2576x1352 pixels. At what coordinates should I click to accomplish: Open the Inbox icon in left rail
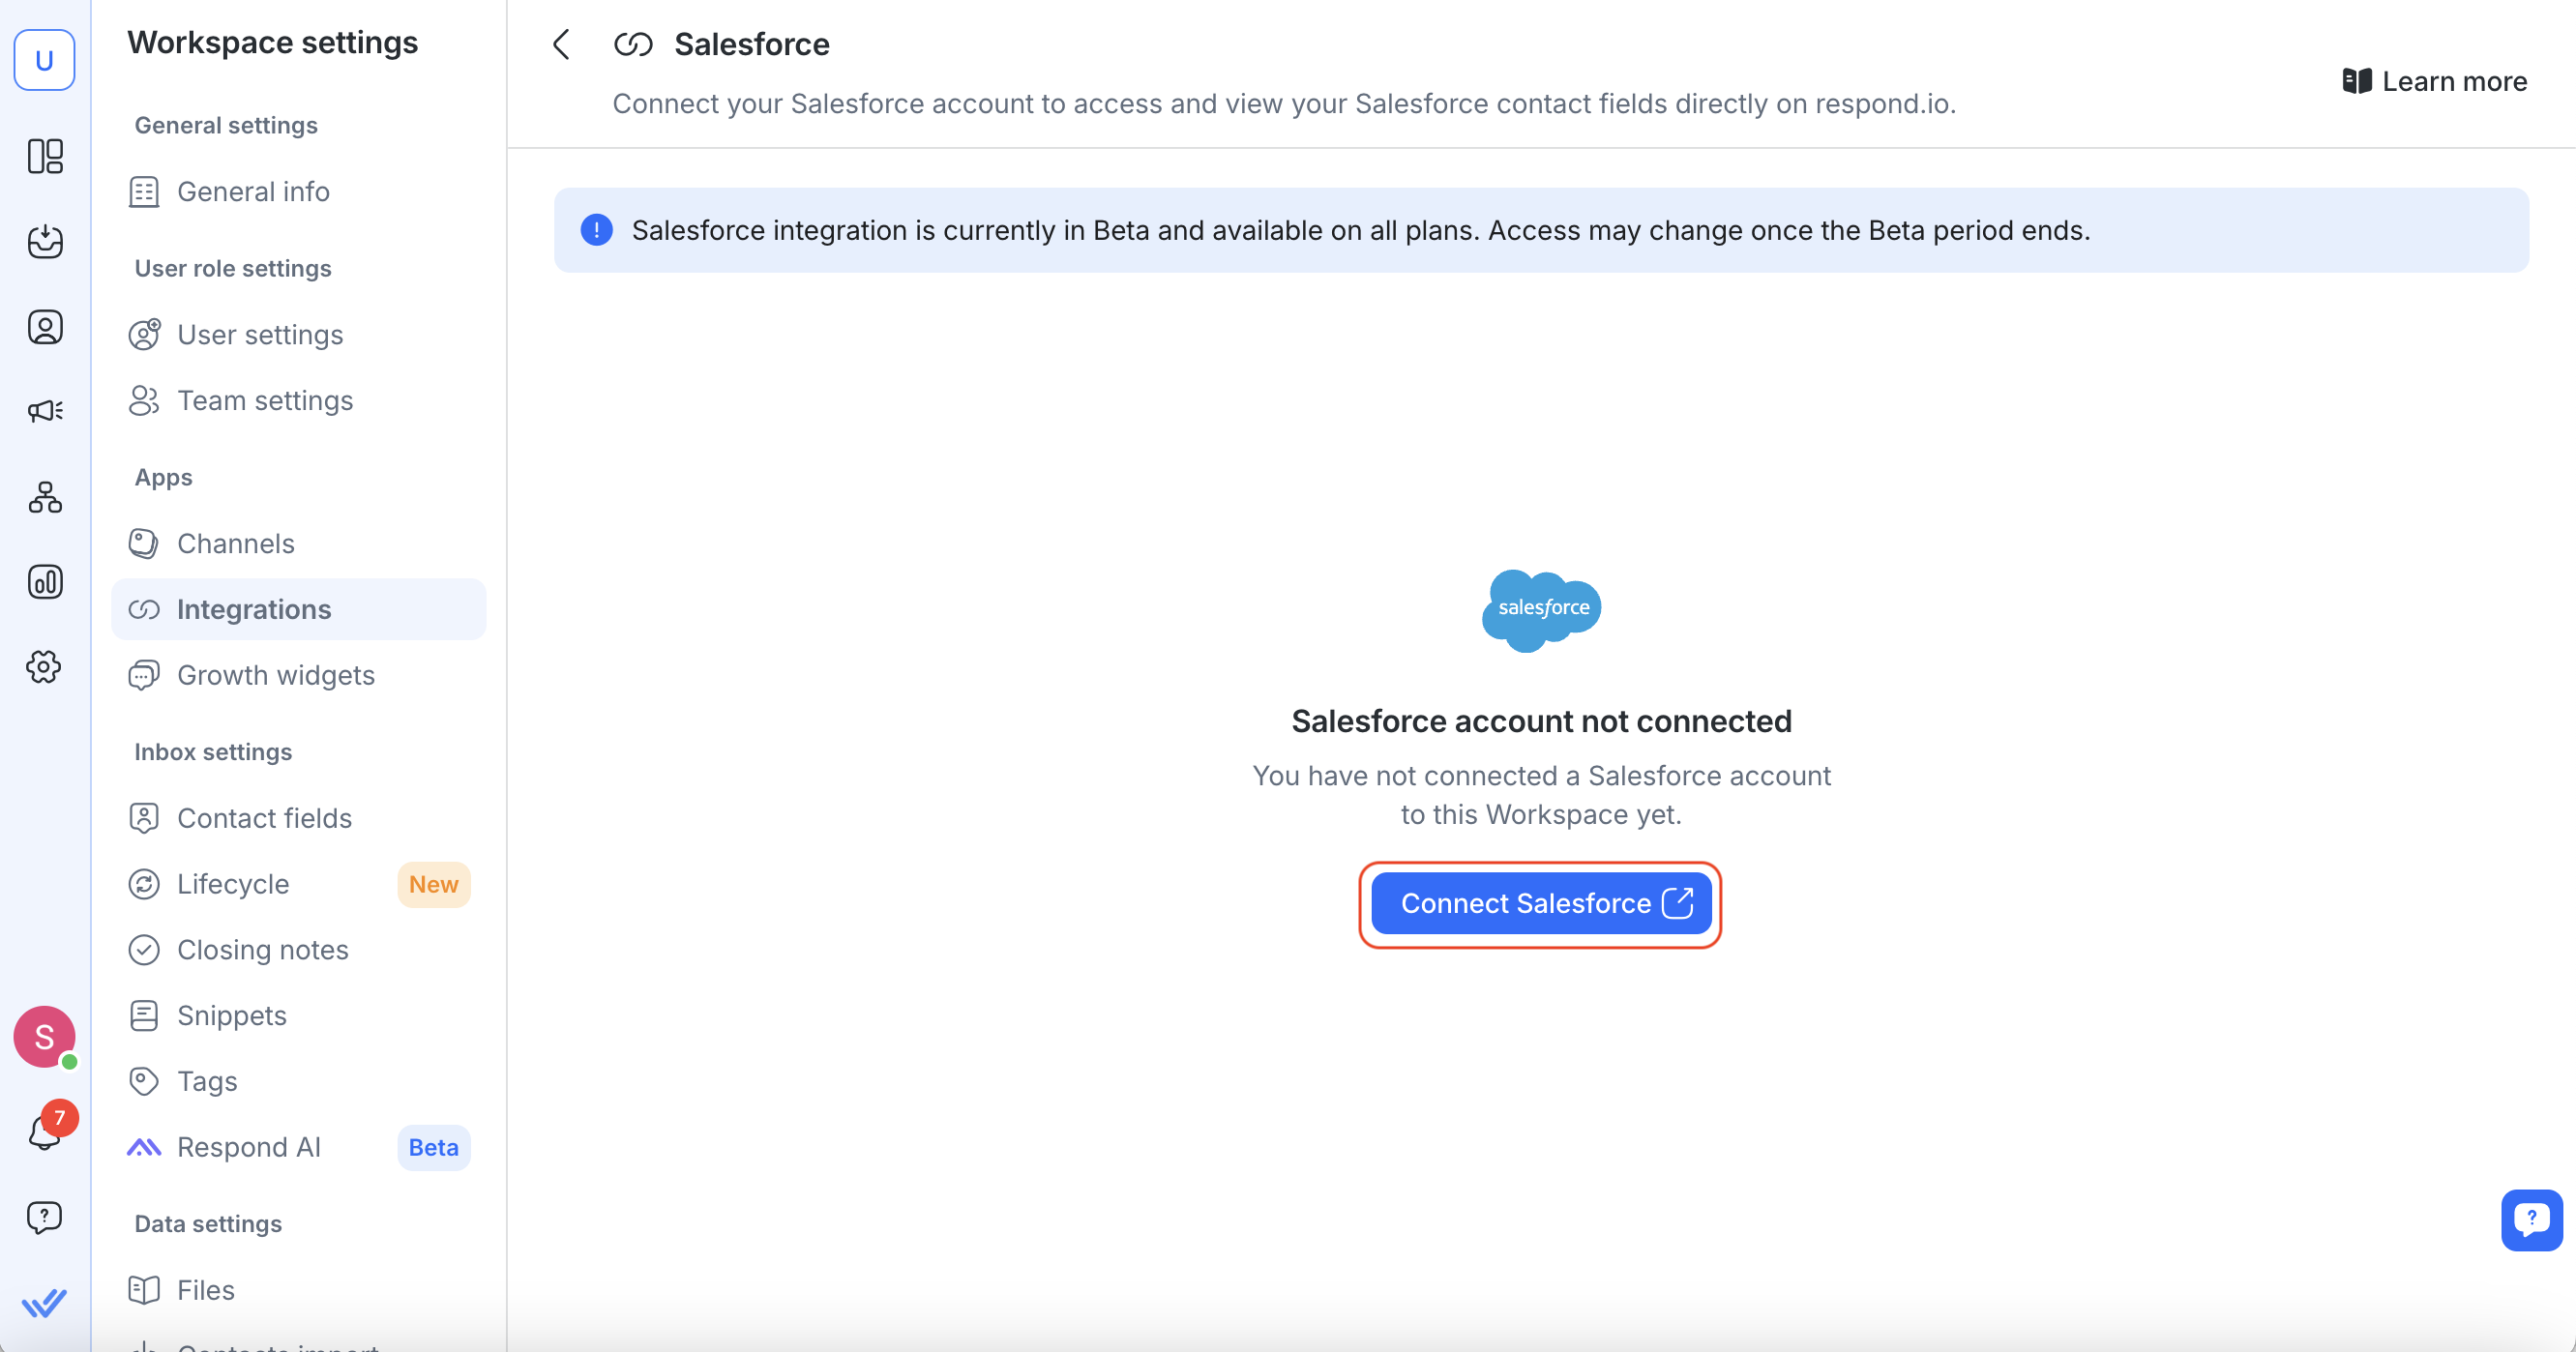click(45, 241)
